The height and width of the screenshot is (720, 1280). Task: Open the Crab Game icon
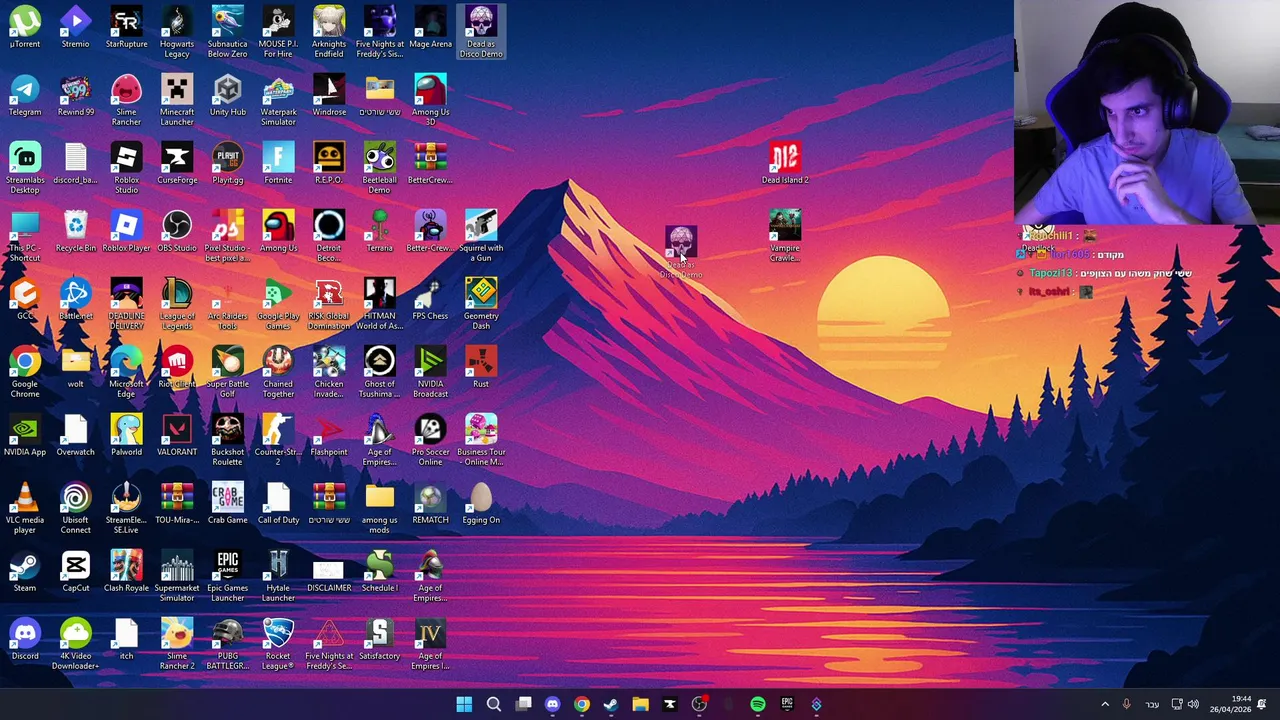click(x=227, y=504)
